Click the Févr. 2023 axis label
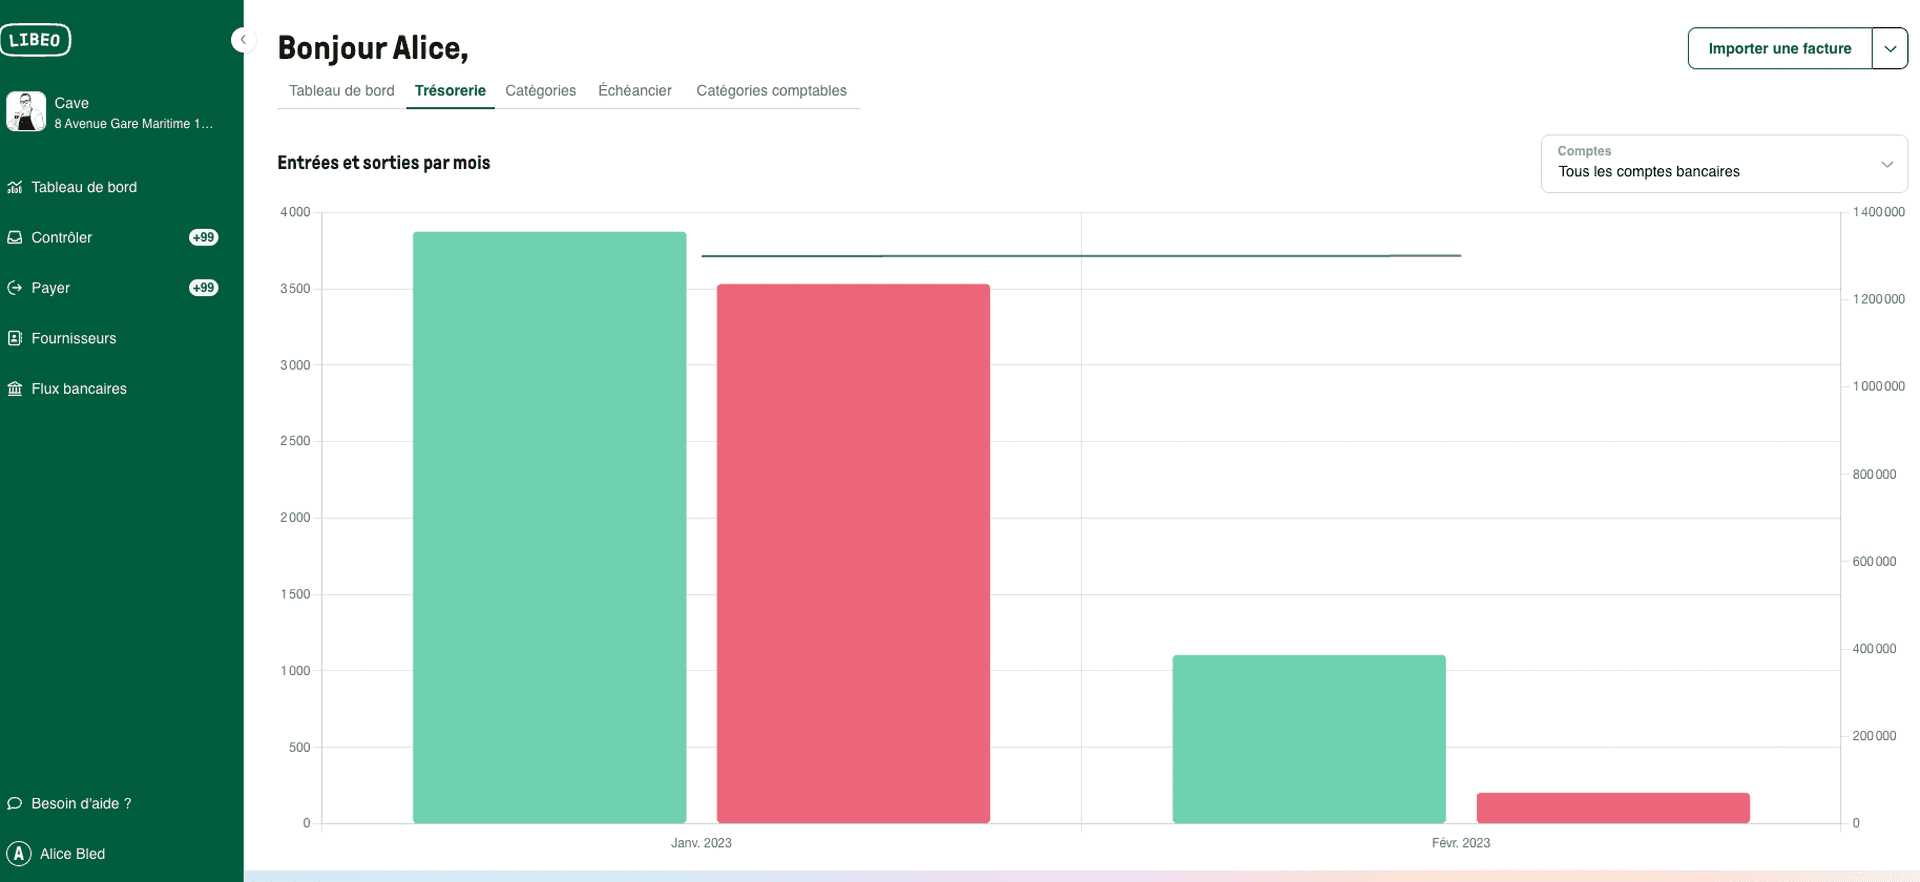 (1461, 843)
